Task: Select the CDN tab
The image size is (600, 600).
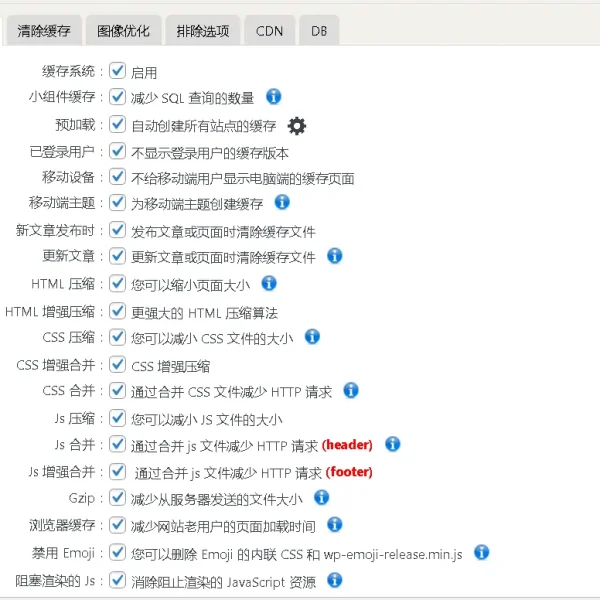Action: [269, 31]
